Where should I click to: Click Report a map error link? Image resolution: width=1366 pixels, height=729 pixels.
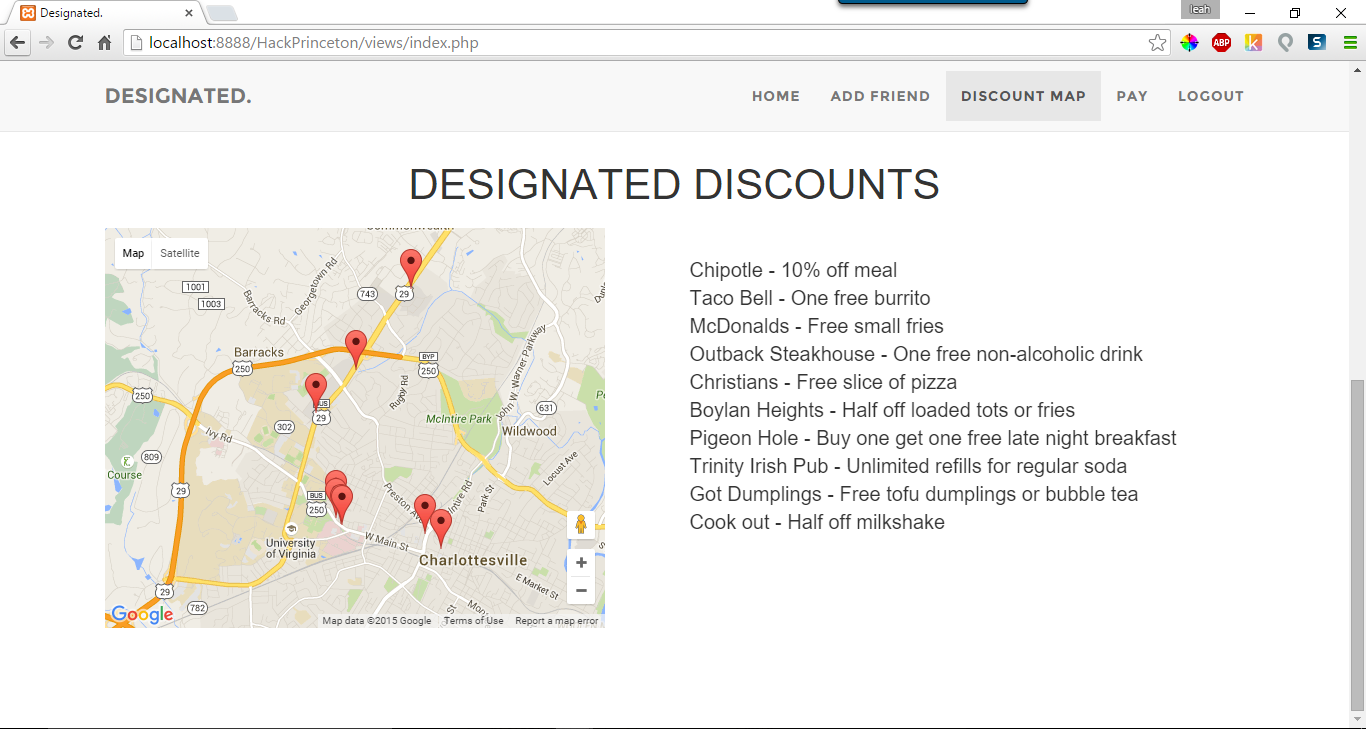point(557,621)
